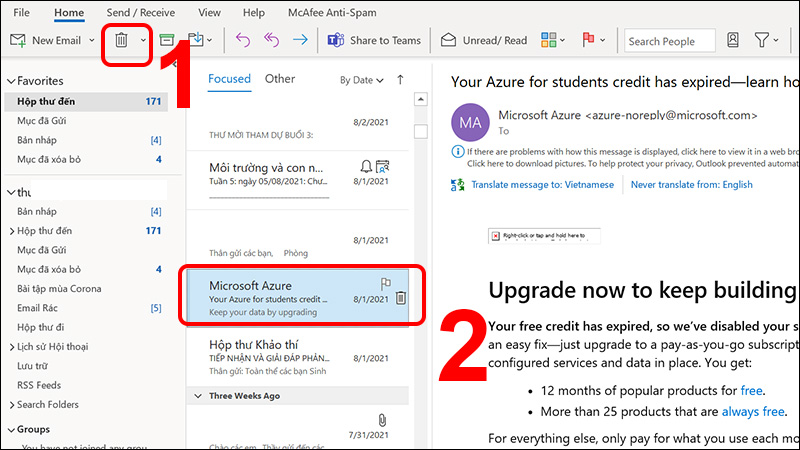Click the info icon in message header

[458, 152]
